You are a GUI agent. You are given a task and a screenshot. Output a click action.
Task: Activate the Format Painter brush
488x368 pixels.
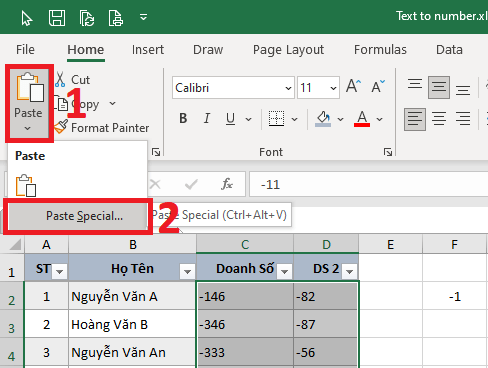point(102,127)
